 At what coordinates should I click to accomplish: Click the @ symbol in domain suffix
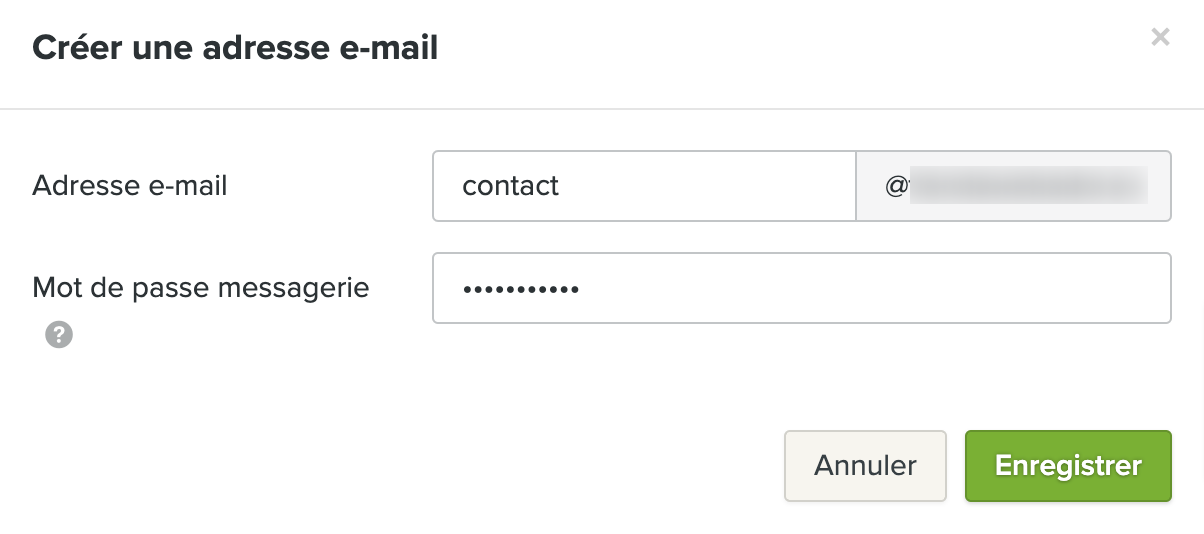(894, 186)
